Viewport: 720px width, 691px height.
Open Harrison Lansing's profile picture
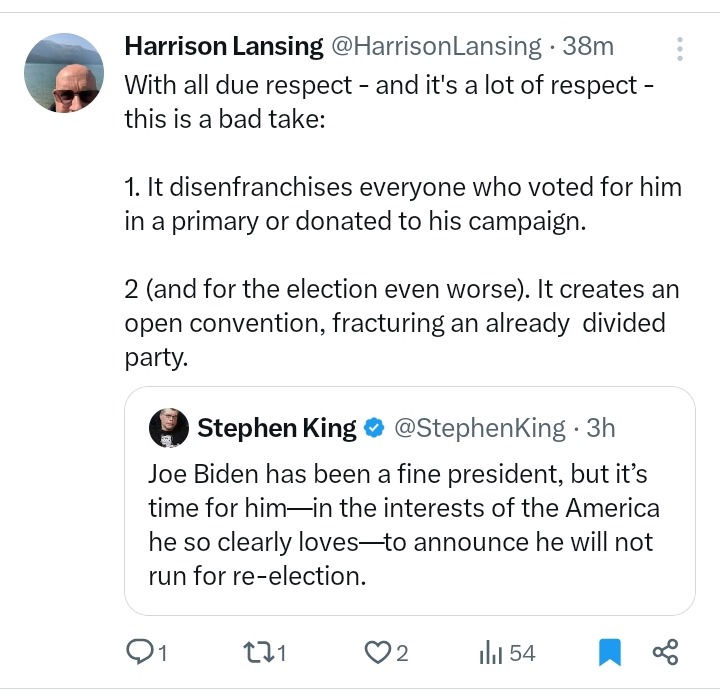tap(63, 73)
